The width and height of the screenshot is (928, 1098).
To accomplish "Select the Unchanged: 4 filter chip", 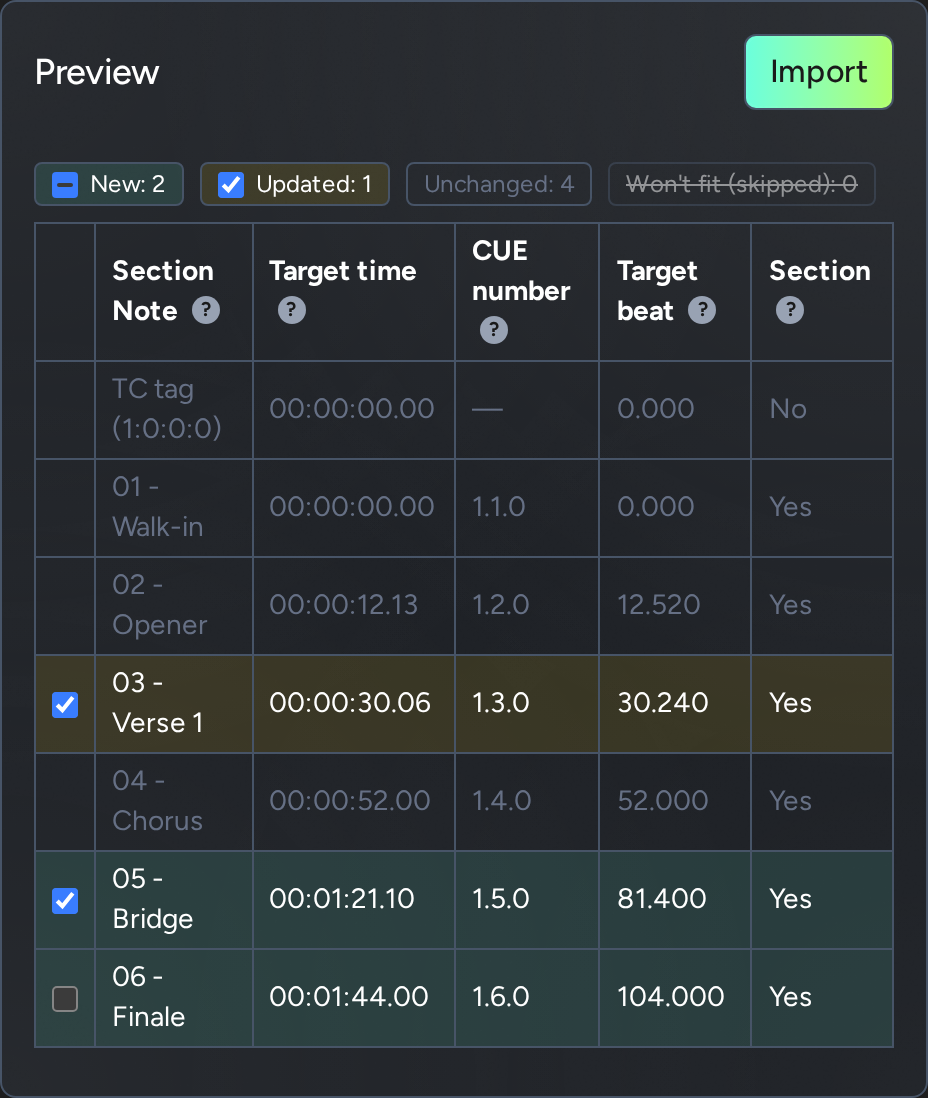I will coord(499,184).
